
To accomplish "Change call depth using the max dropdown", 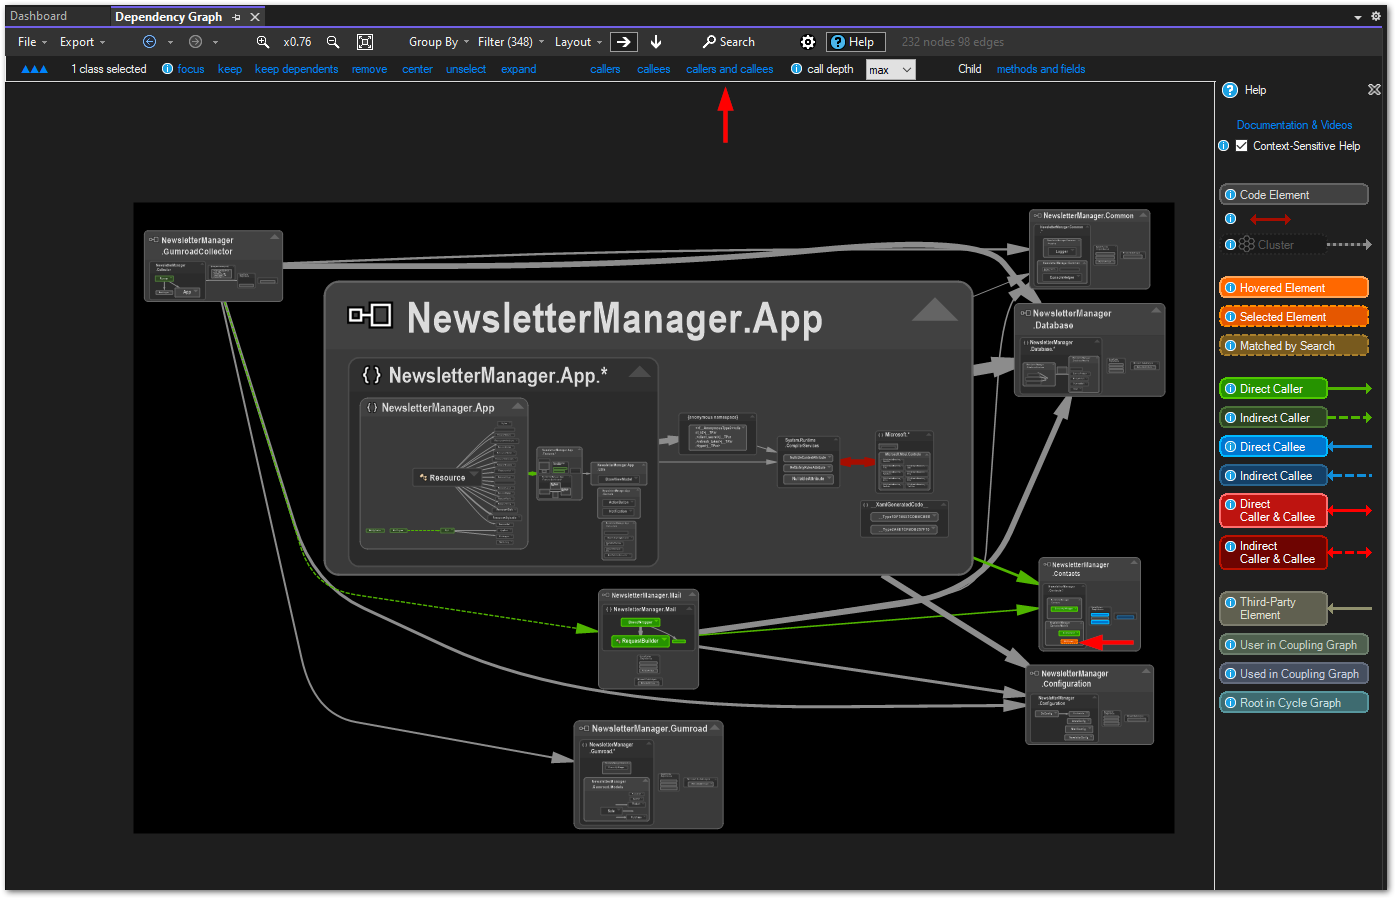I will pyautogui.click(x=889, y=68).
